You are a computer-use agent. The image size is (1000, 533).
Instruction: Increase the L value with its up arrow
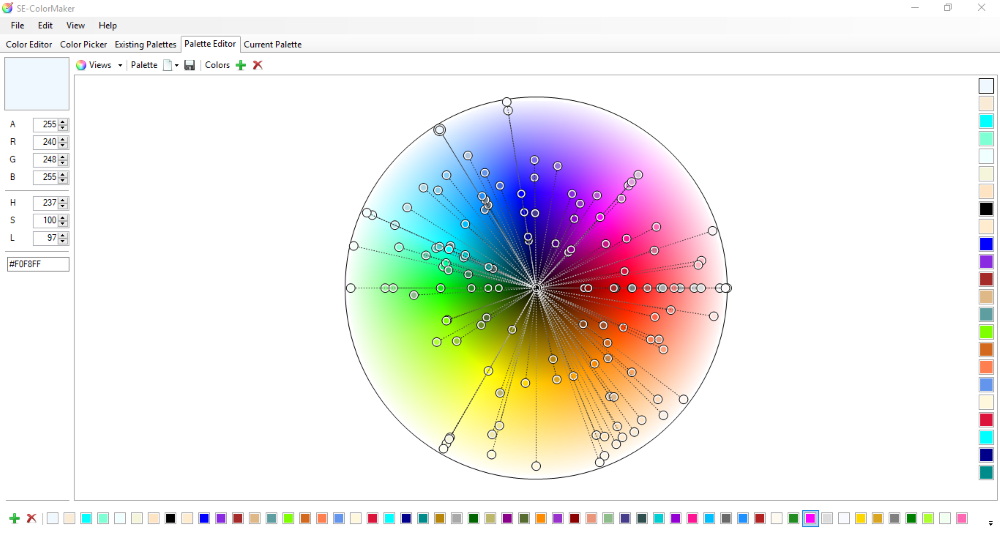pos(62,235)
